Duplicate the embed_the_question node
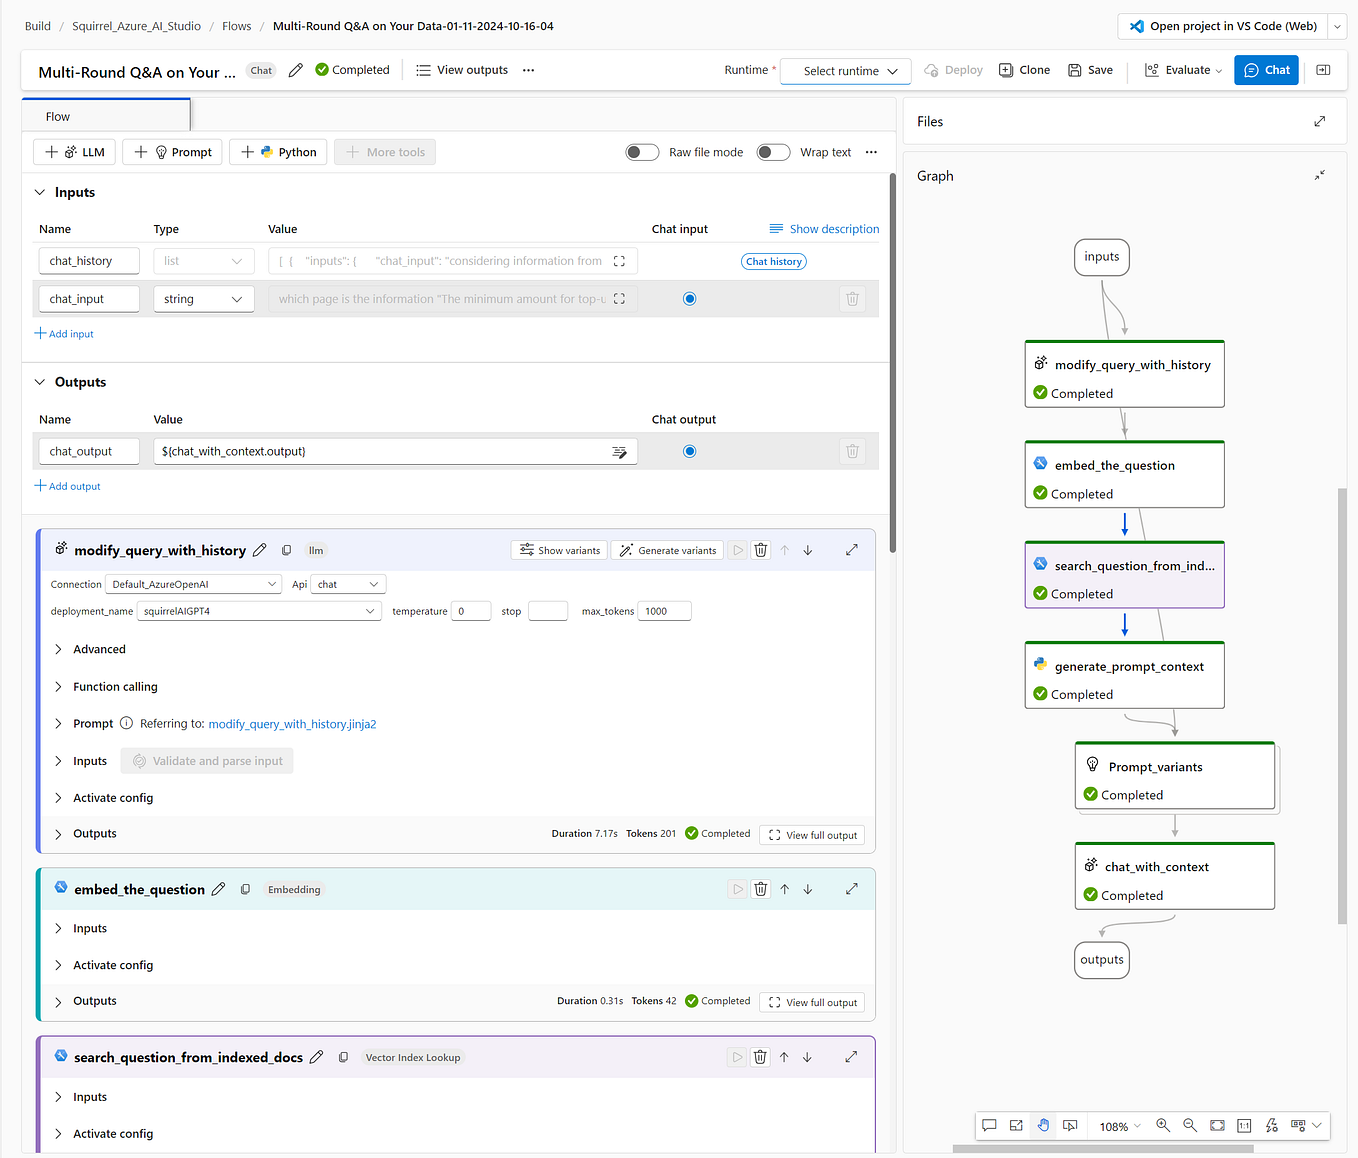The height and width of the screenshot is (1158, 1358). click(245, 888)
